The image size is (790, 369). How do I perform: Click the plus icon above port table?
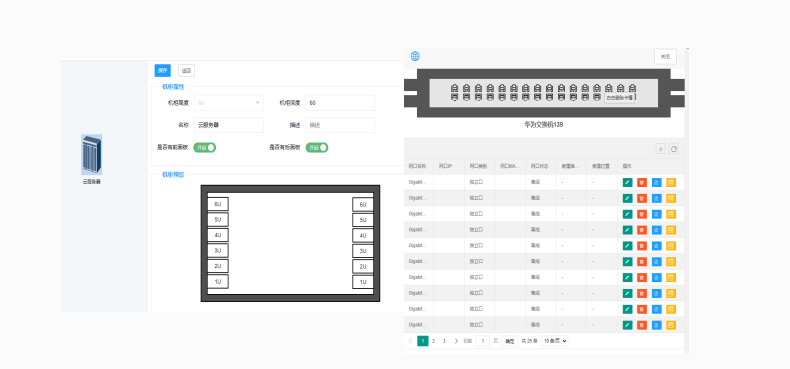tap(661, 149)
